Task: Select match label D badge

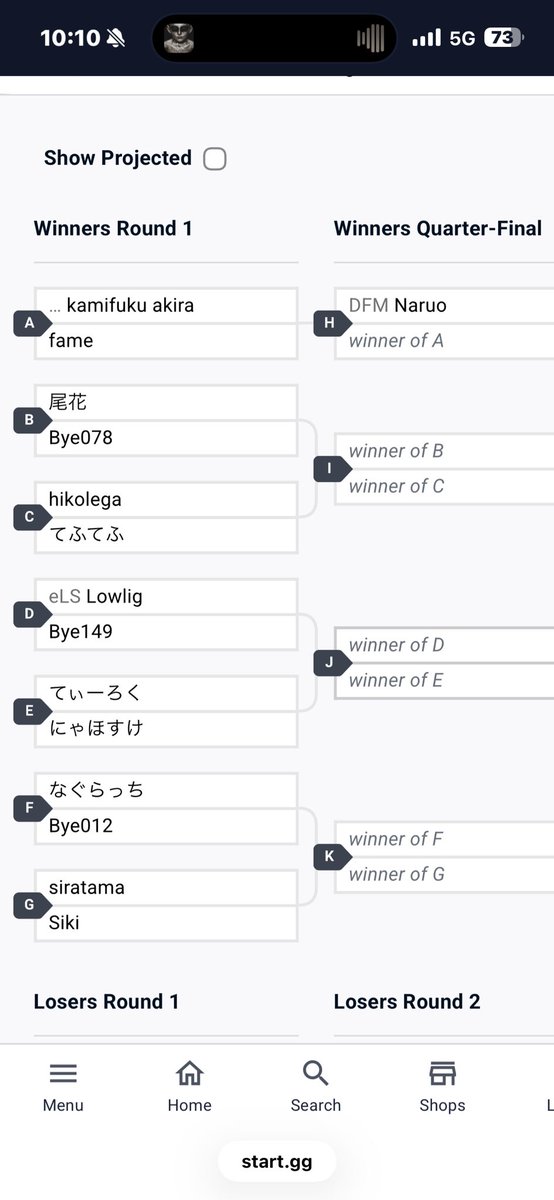Action: pyautogui.click(x=30, y=614)
